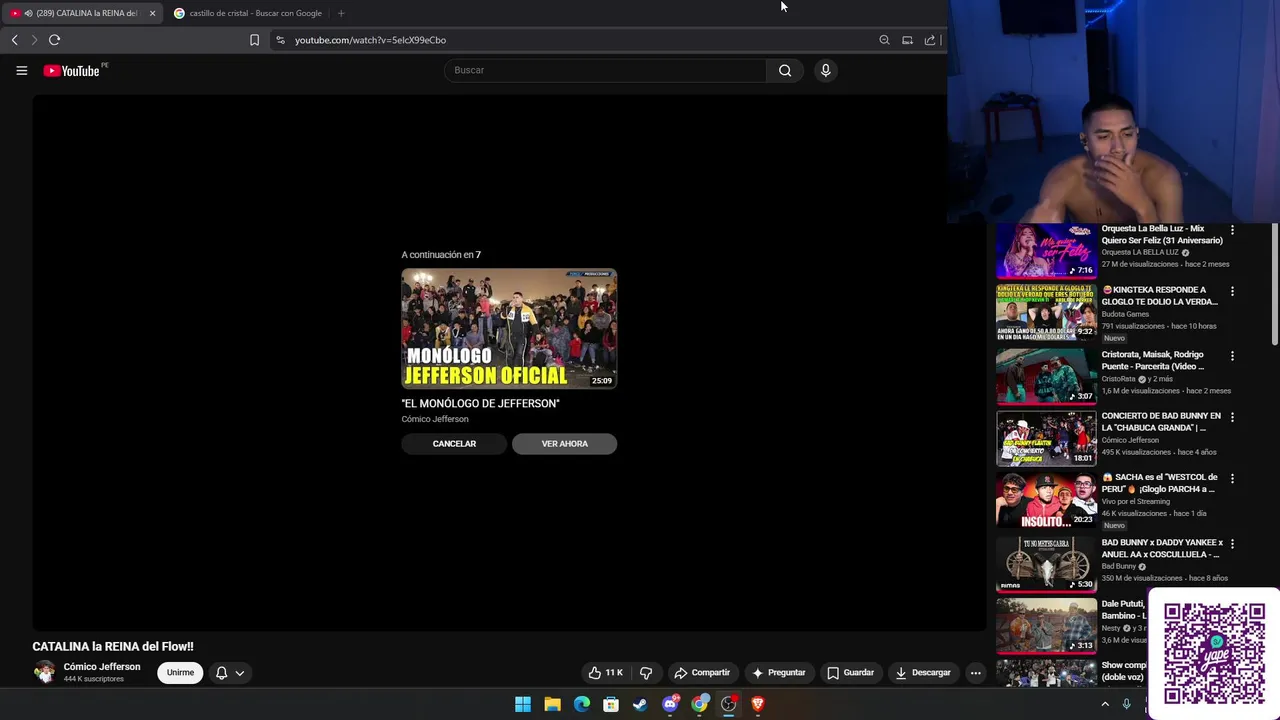Open Concierto de Bad Bunny Chabuca thumbnail
The height and width of the screenshot is (720, 1280).
1046,438
